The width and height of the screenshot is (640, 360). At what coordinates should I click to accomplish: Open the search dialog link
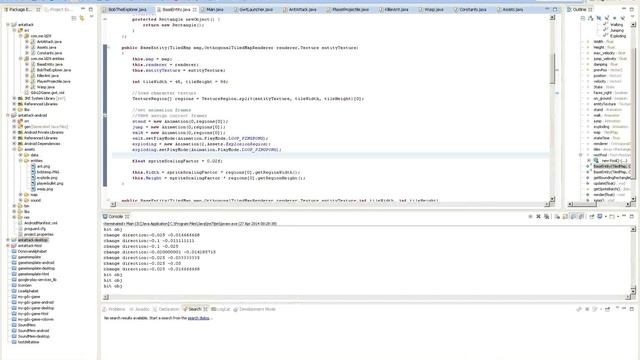pos(198,318)
